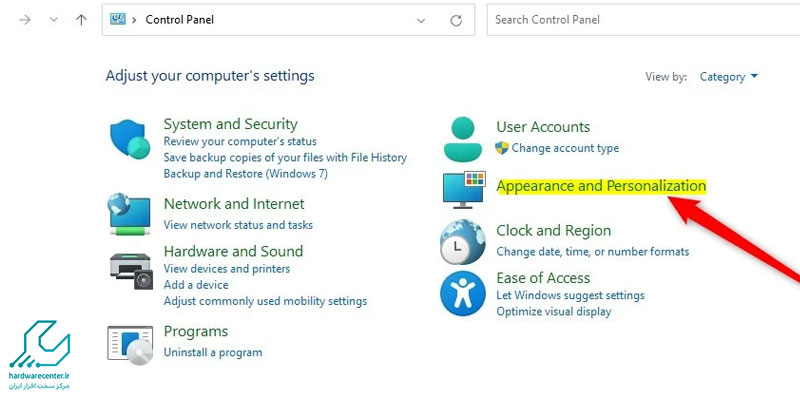Open the View by Category dropdown
Screen dimensions: 800x400
729,77
